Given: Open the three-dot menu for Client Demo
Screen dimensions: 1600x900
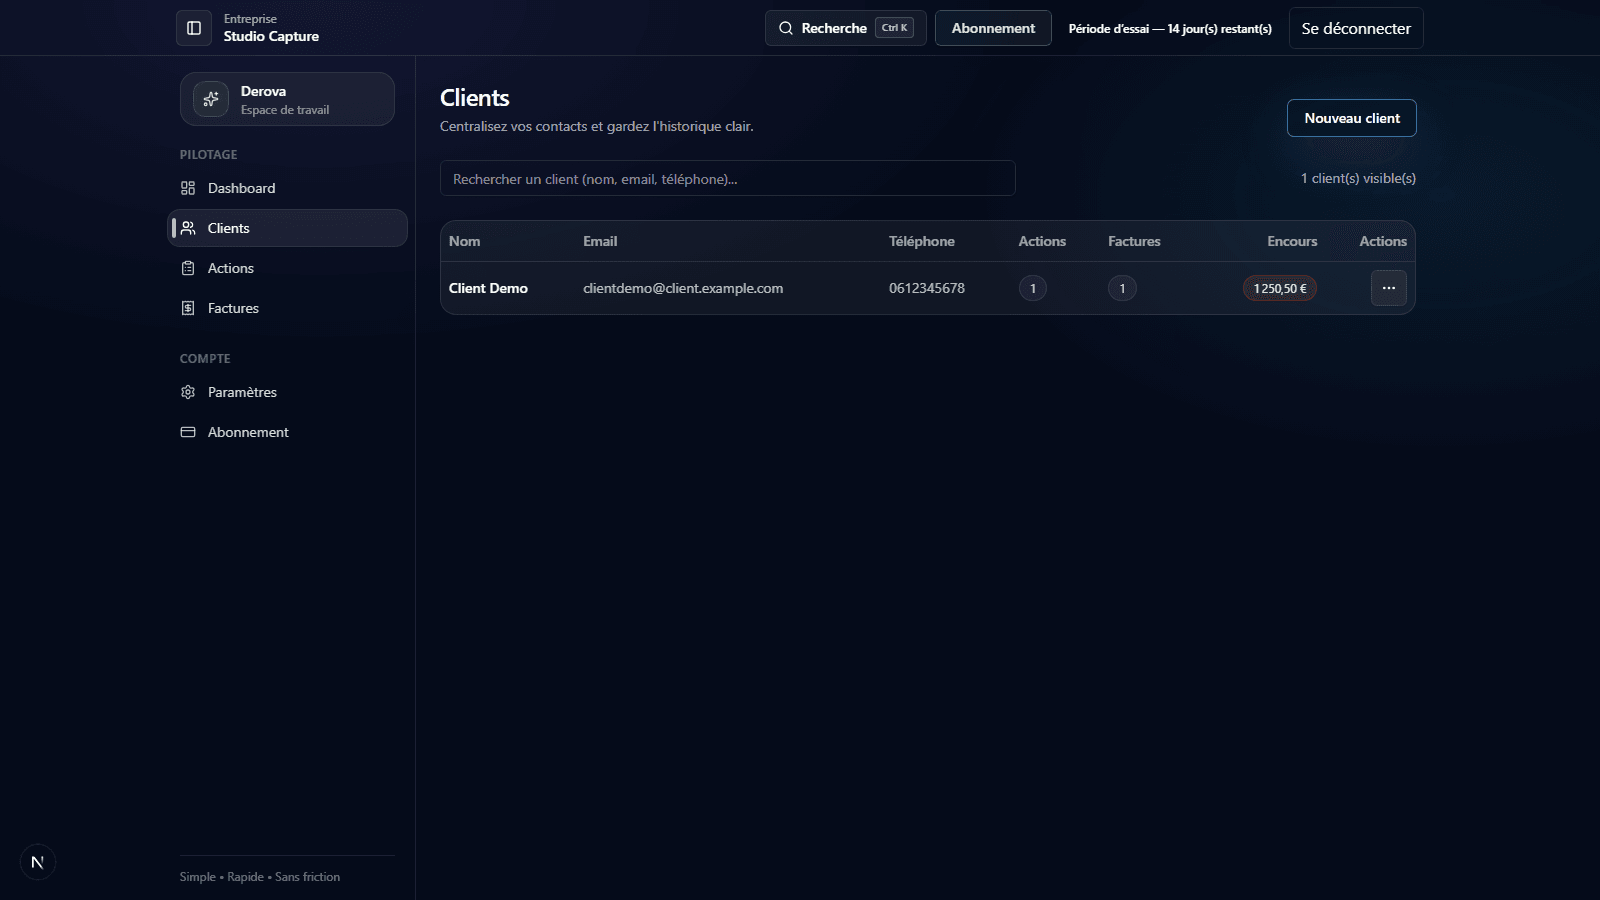Looking at the screenshot, I should 1388,288.
